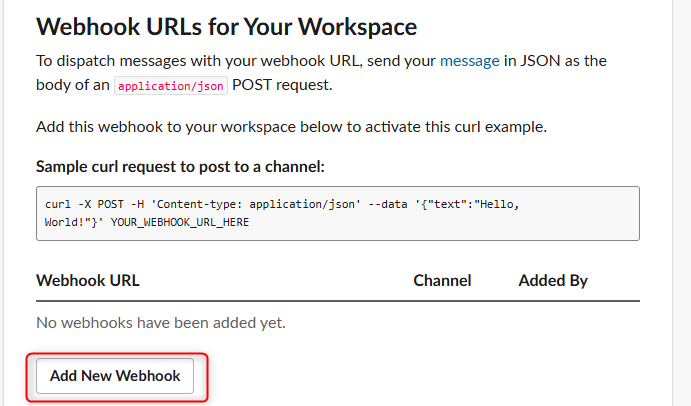Click the Webhook URLs for Your Workspace heading
The image size is (691, 406).
227,27
